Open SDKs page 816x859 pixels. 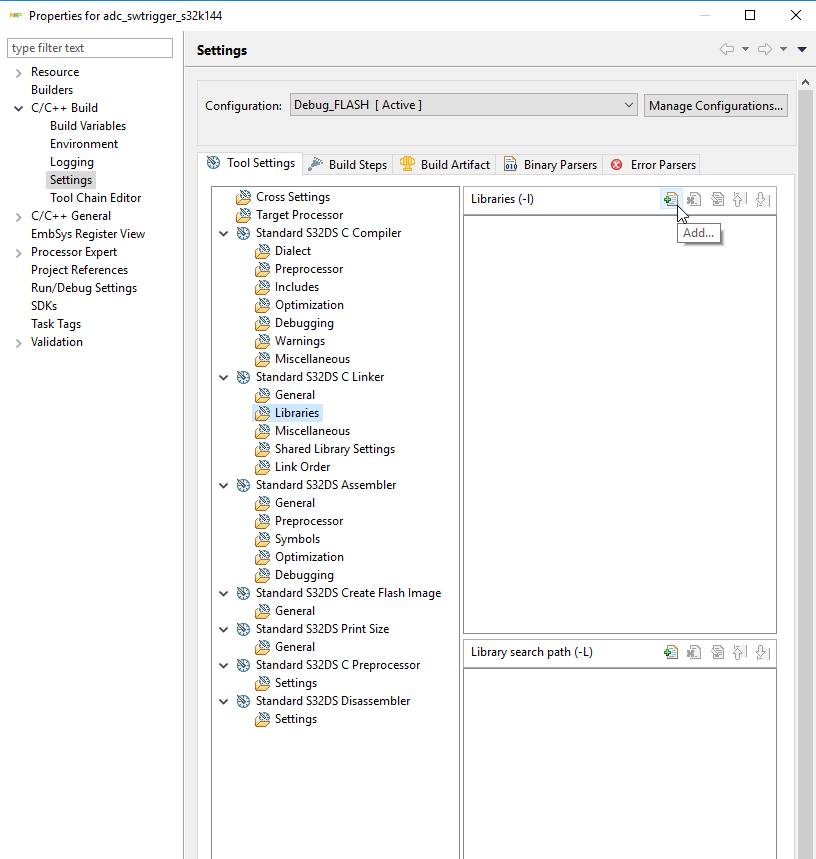click(x=44, y=306)
